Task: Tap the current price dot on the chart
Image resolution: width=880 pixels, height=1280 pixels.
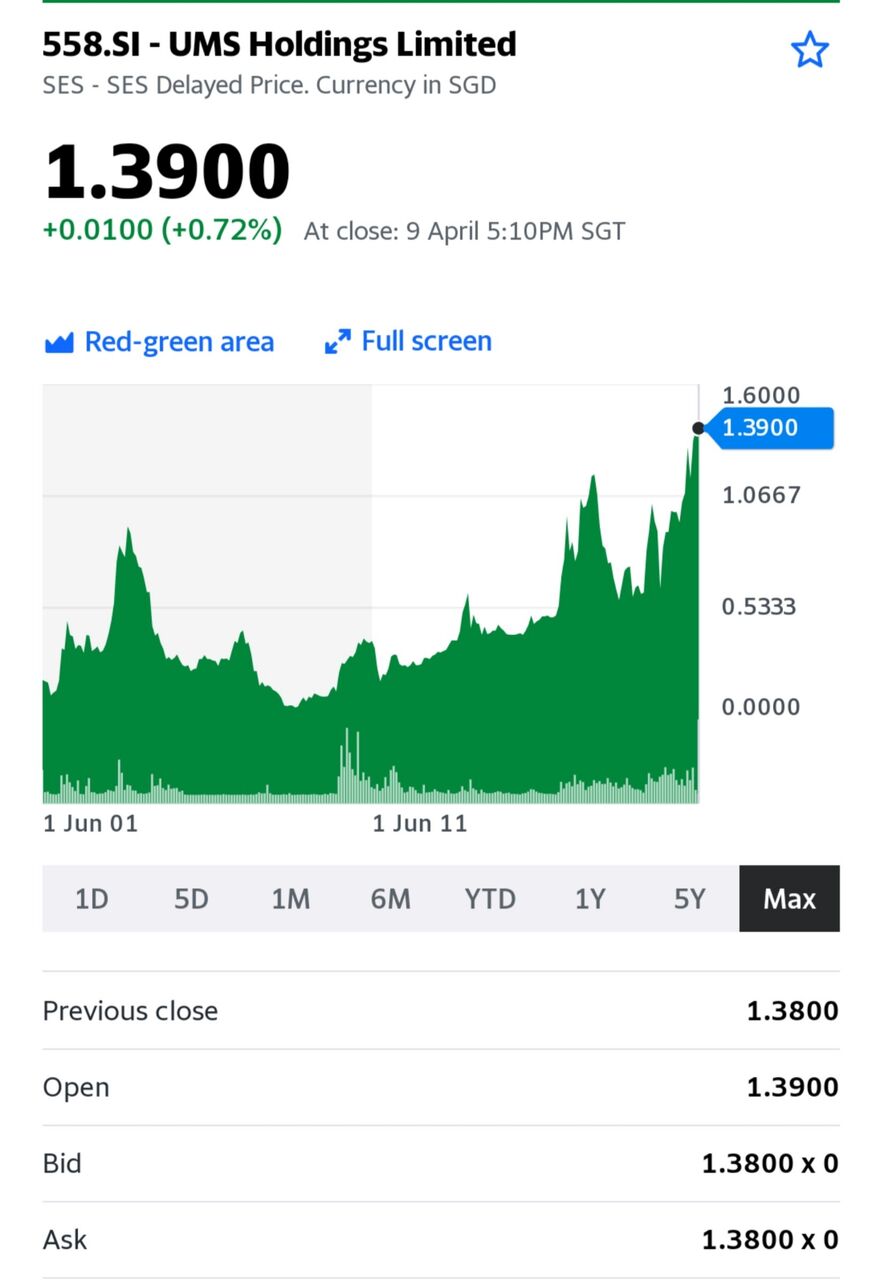Action: (698, 428)
